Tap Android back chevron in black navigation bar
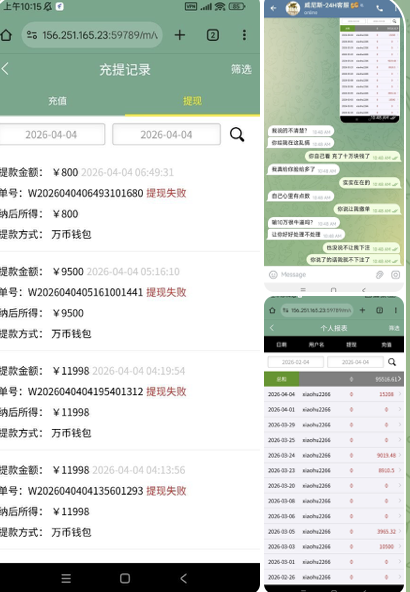The image size is (410, 592). pos(183,578)
